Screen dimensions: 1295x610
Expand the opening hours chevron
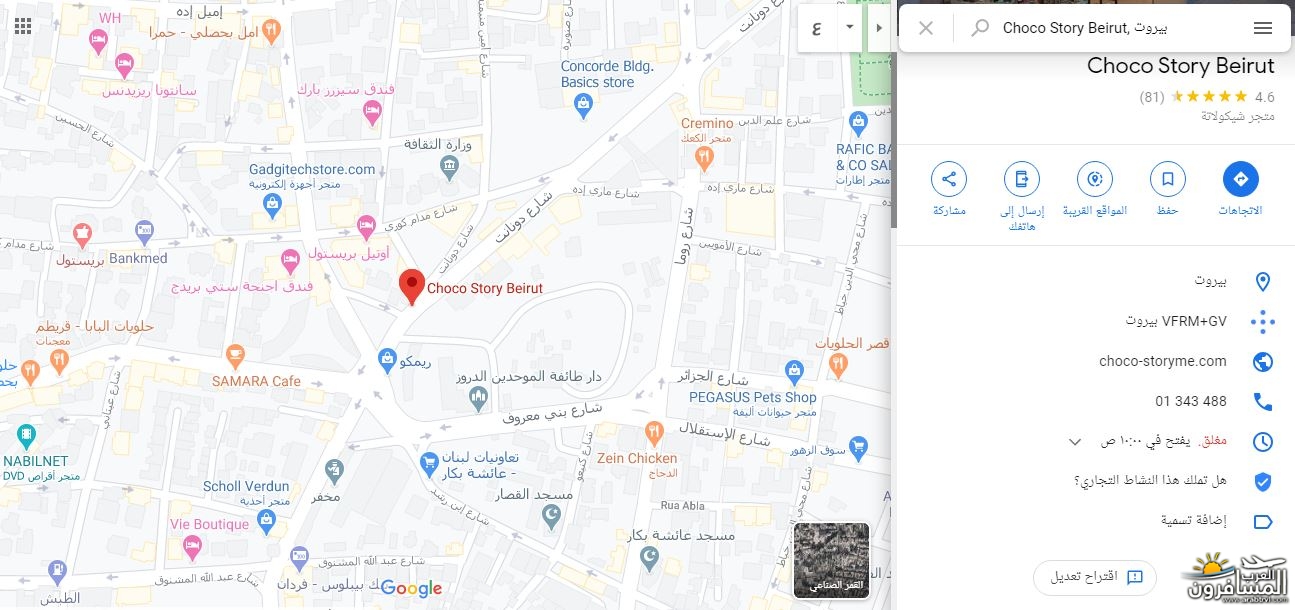[x=1075, y=441]
